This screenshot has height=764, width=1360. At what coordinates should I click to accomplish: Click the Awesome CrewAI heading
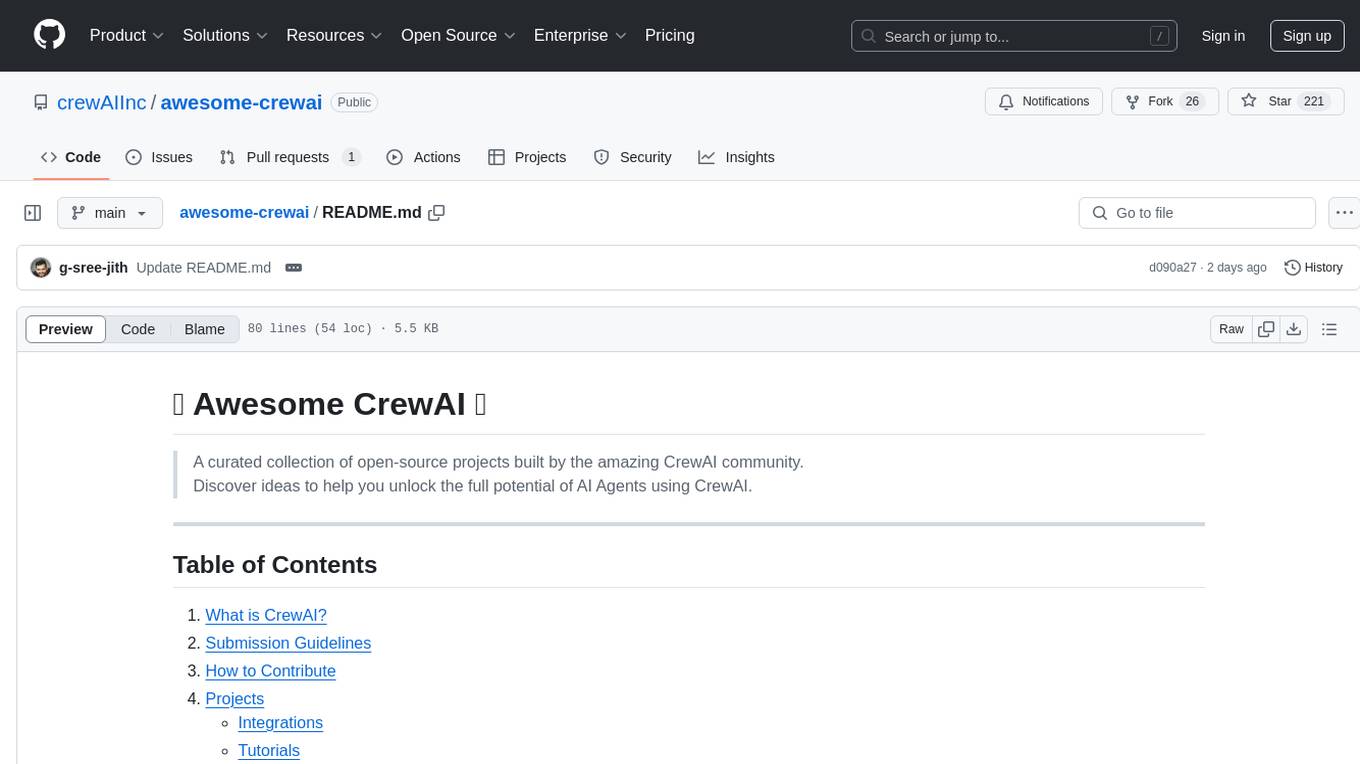[x=329, y=404]
